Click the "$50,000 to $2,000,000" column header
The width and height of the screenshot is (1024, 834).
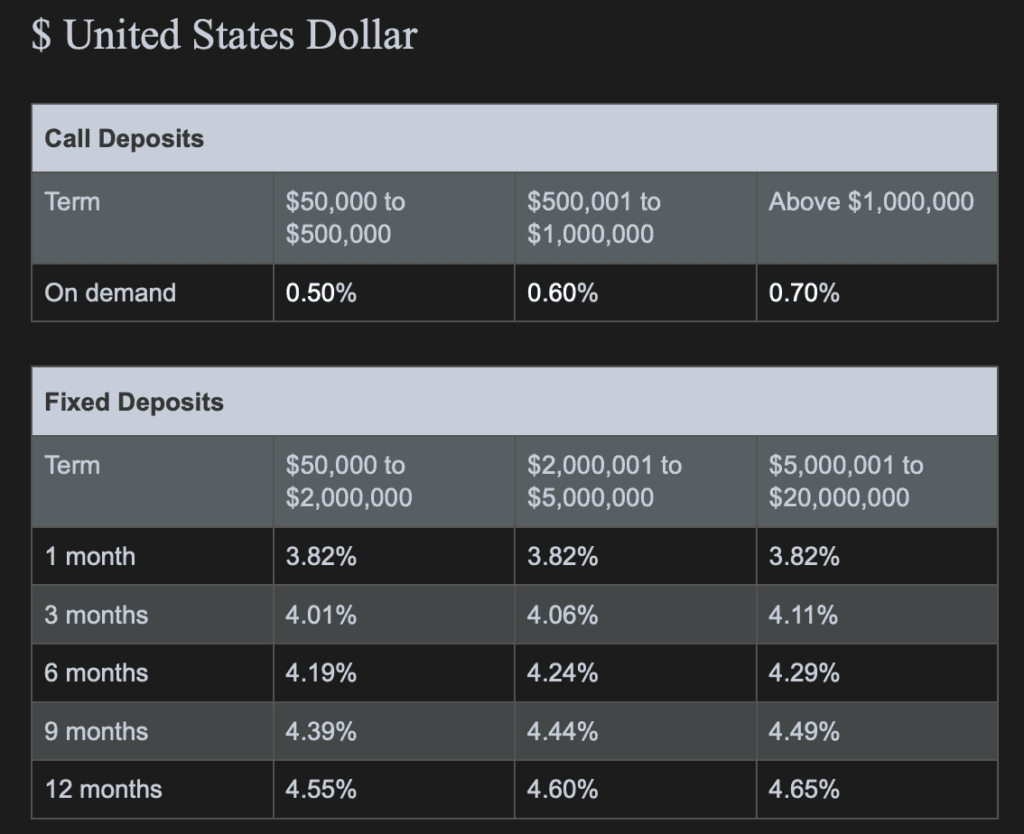349,481
